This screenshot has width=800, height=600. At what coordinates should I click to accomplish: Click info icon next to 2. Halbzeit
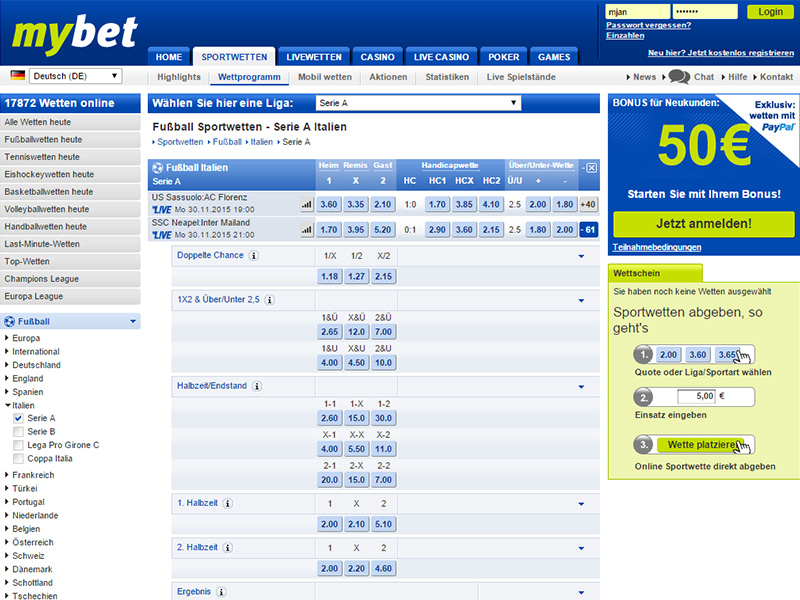[x=228, y=548]
